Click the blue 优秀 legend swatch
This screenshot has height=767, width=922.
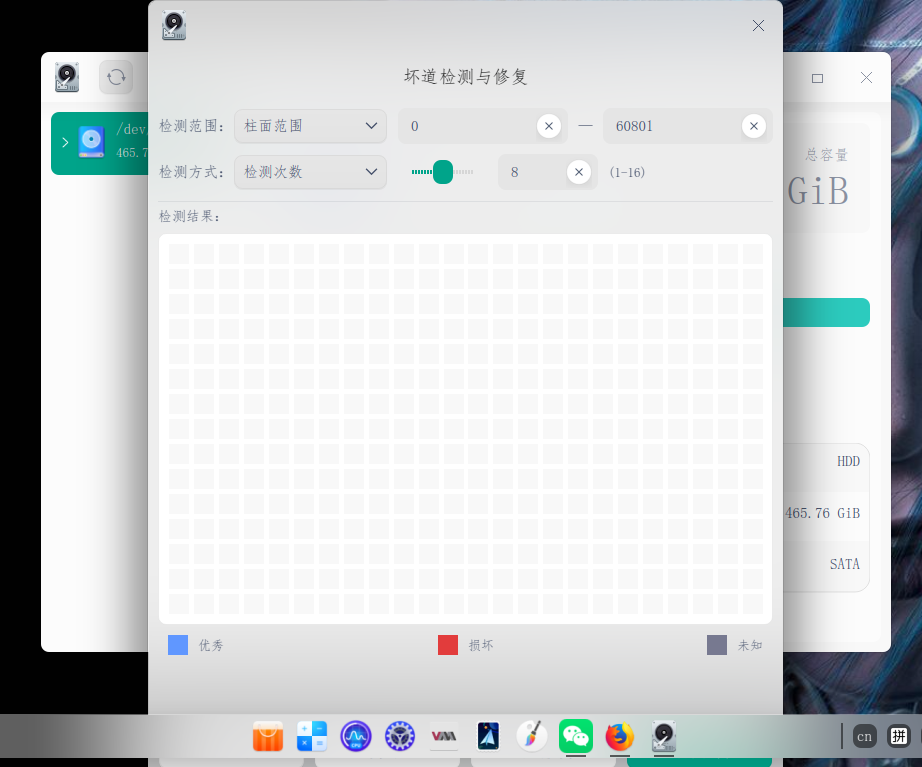point(177,645)
